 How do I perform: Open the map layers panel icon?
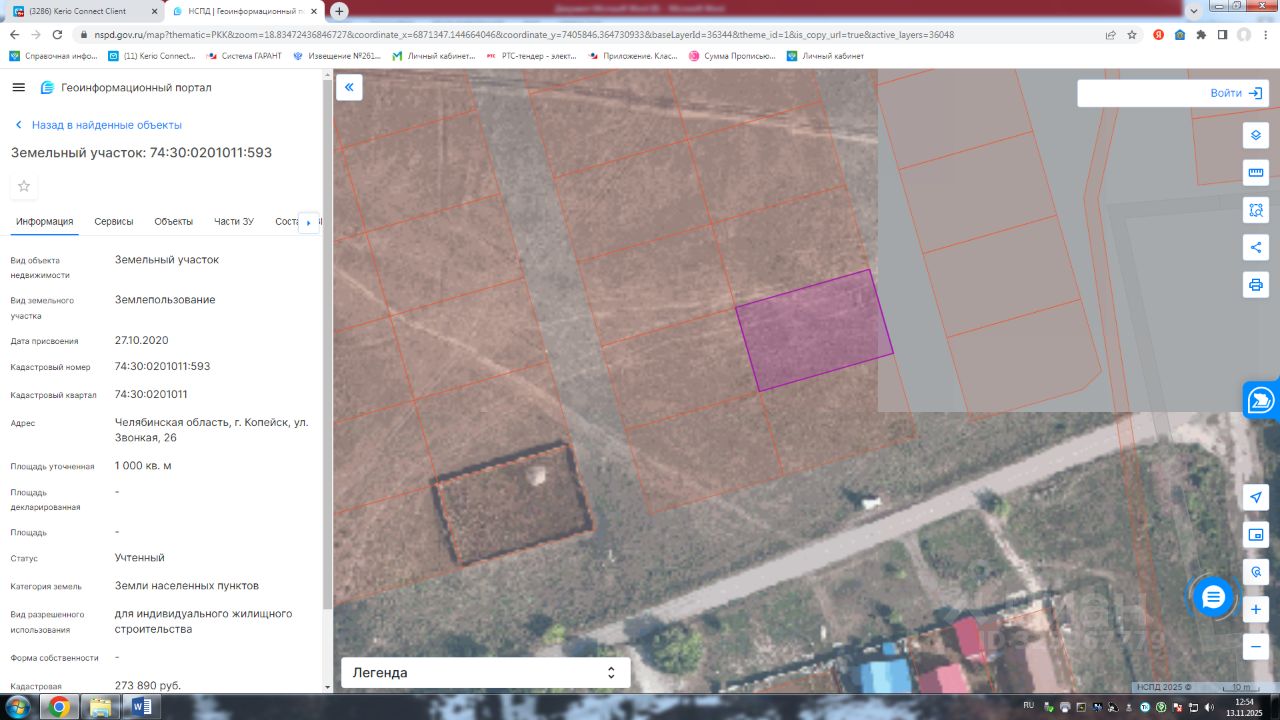coord(1256,135)
